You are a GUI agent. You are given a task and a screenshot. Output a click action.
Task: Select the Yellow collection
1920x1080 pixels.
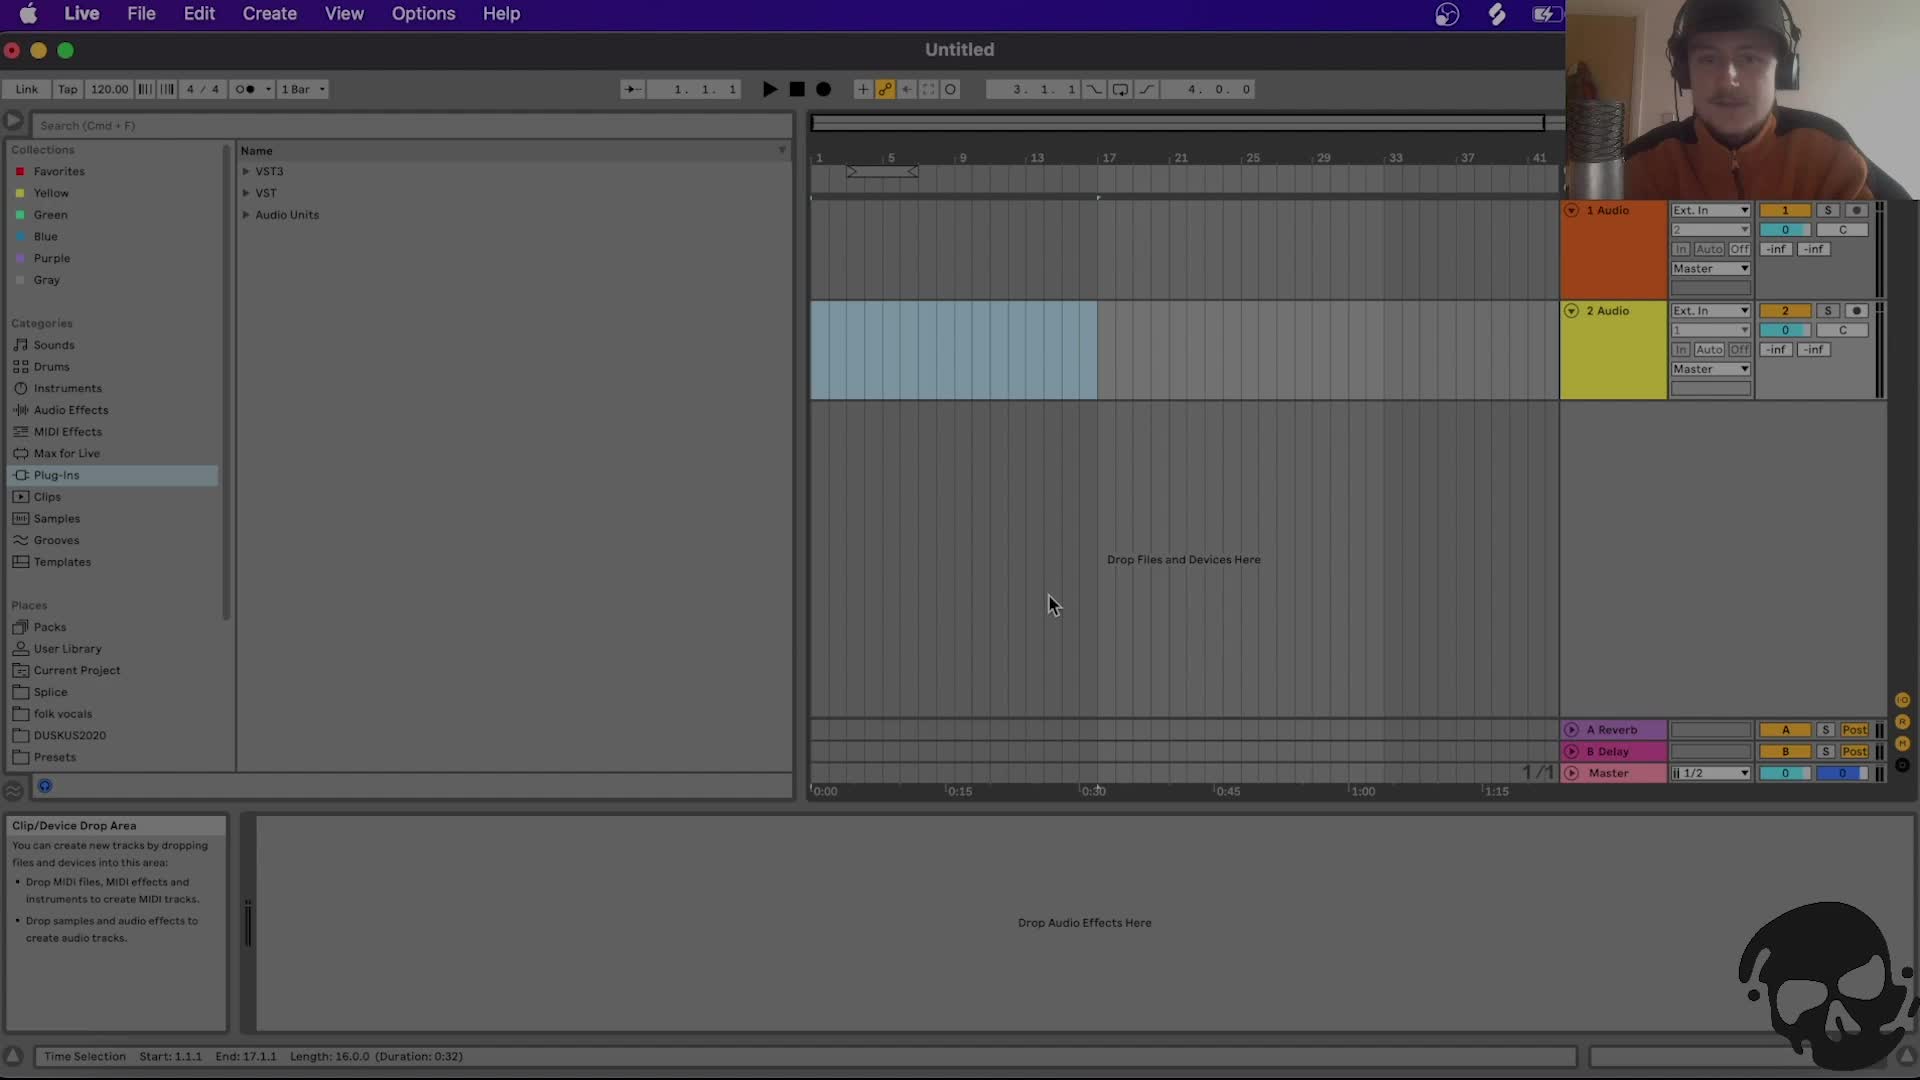tap(51, 193)
